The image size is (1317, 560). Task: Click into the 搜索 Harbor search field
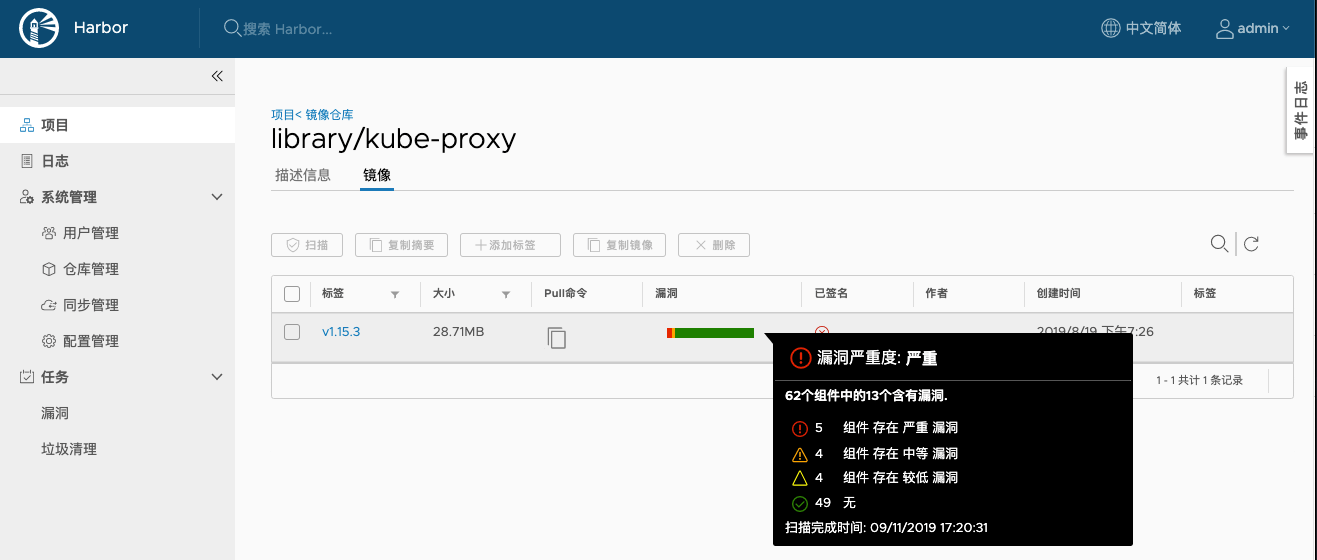[288, 29]
